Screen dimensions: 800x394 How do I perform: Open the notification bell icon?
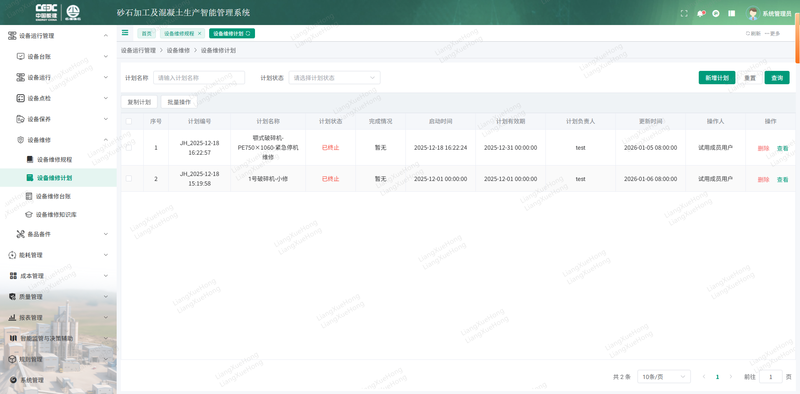click(x=701, y=14)
